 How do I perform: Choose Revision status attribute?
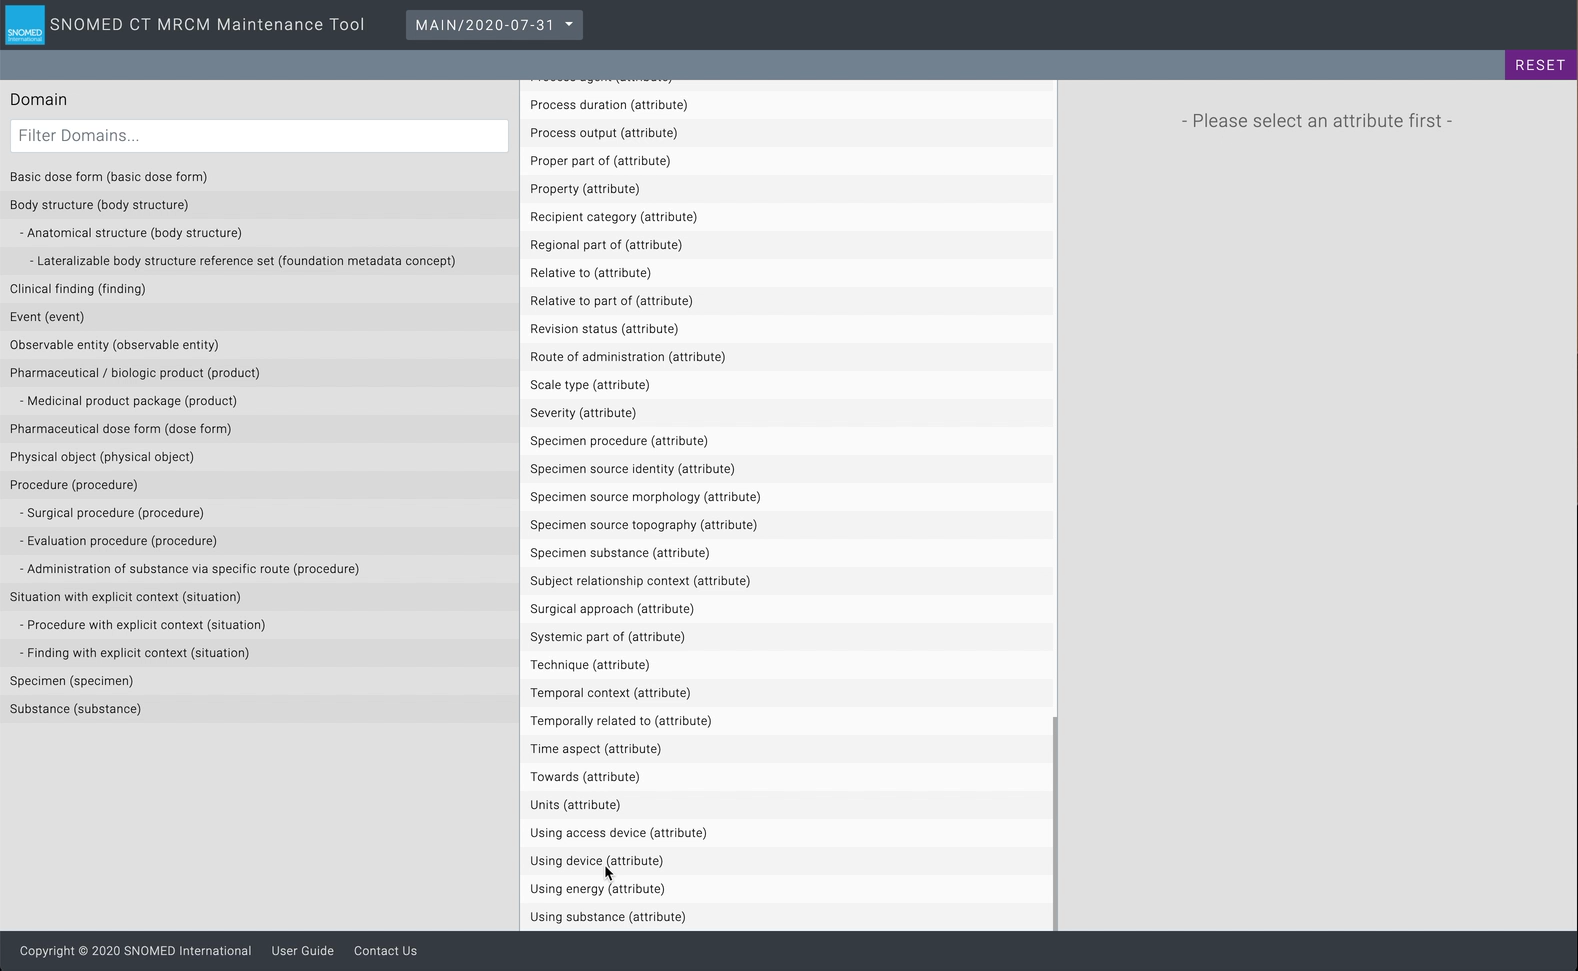pos(786,329)
